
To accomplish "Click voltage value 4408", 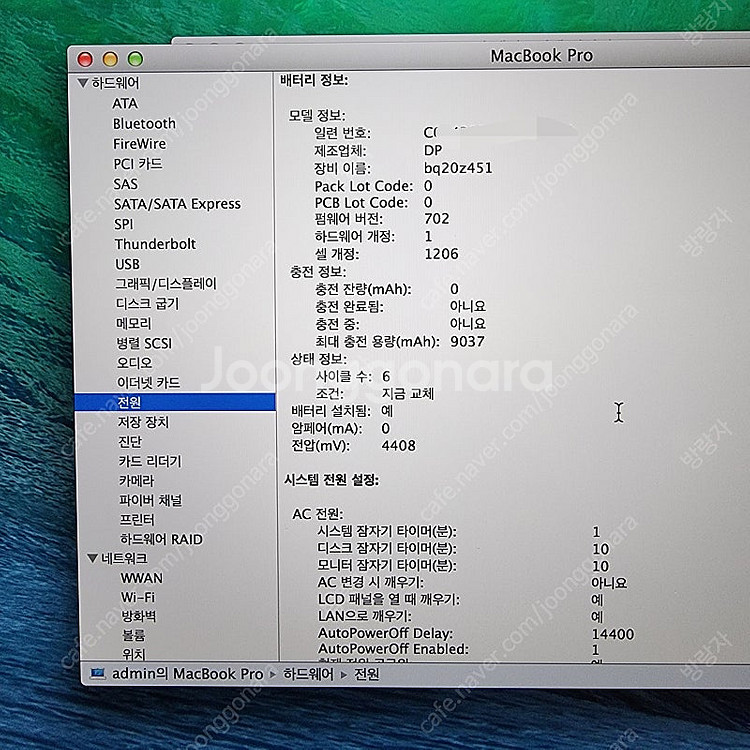I will 398,446.
